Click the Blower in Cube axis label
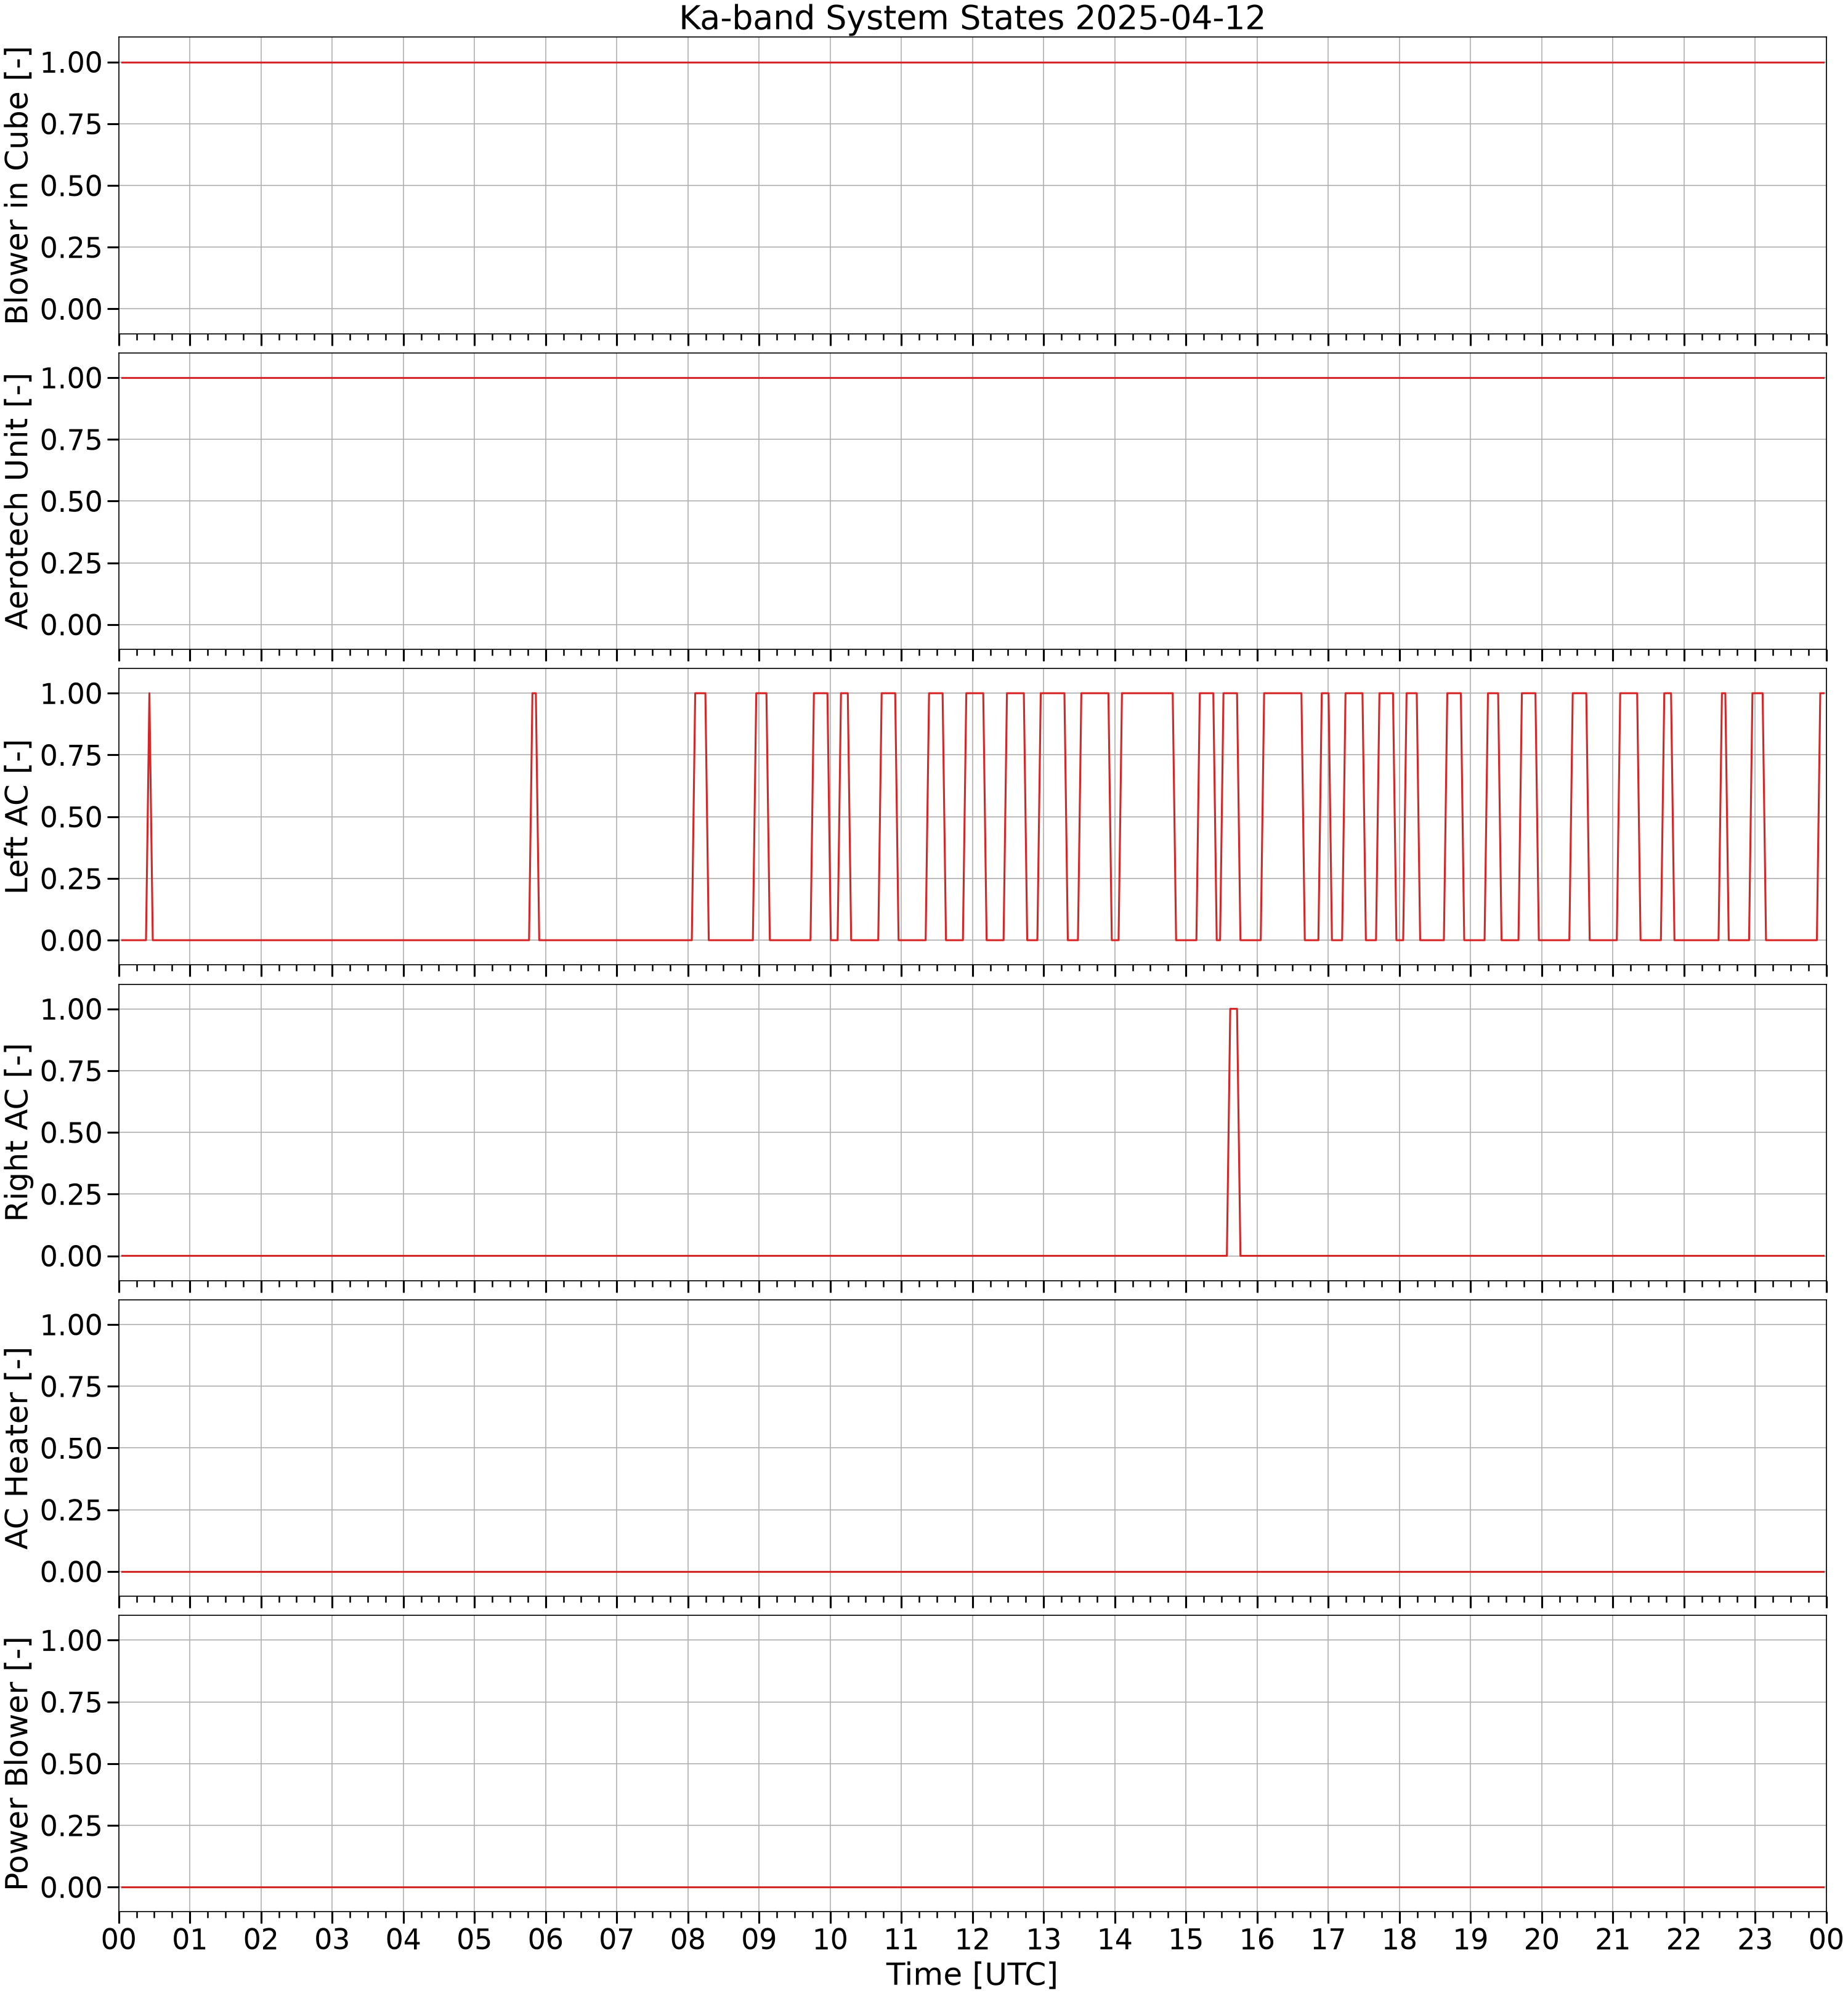 (18, 186)
